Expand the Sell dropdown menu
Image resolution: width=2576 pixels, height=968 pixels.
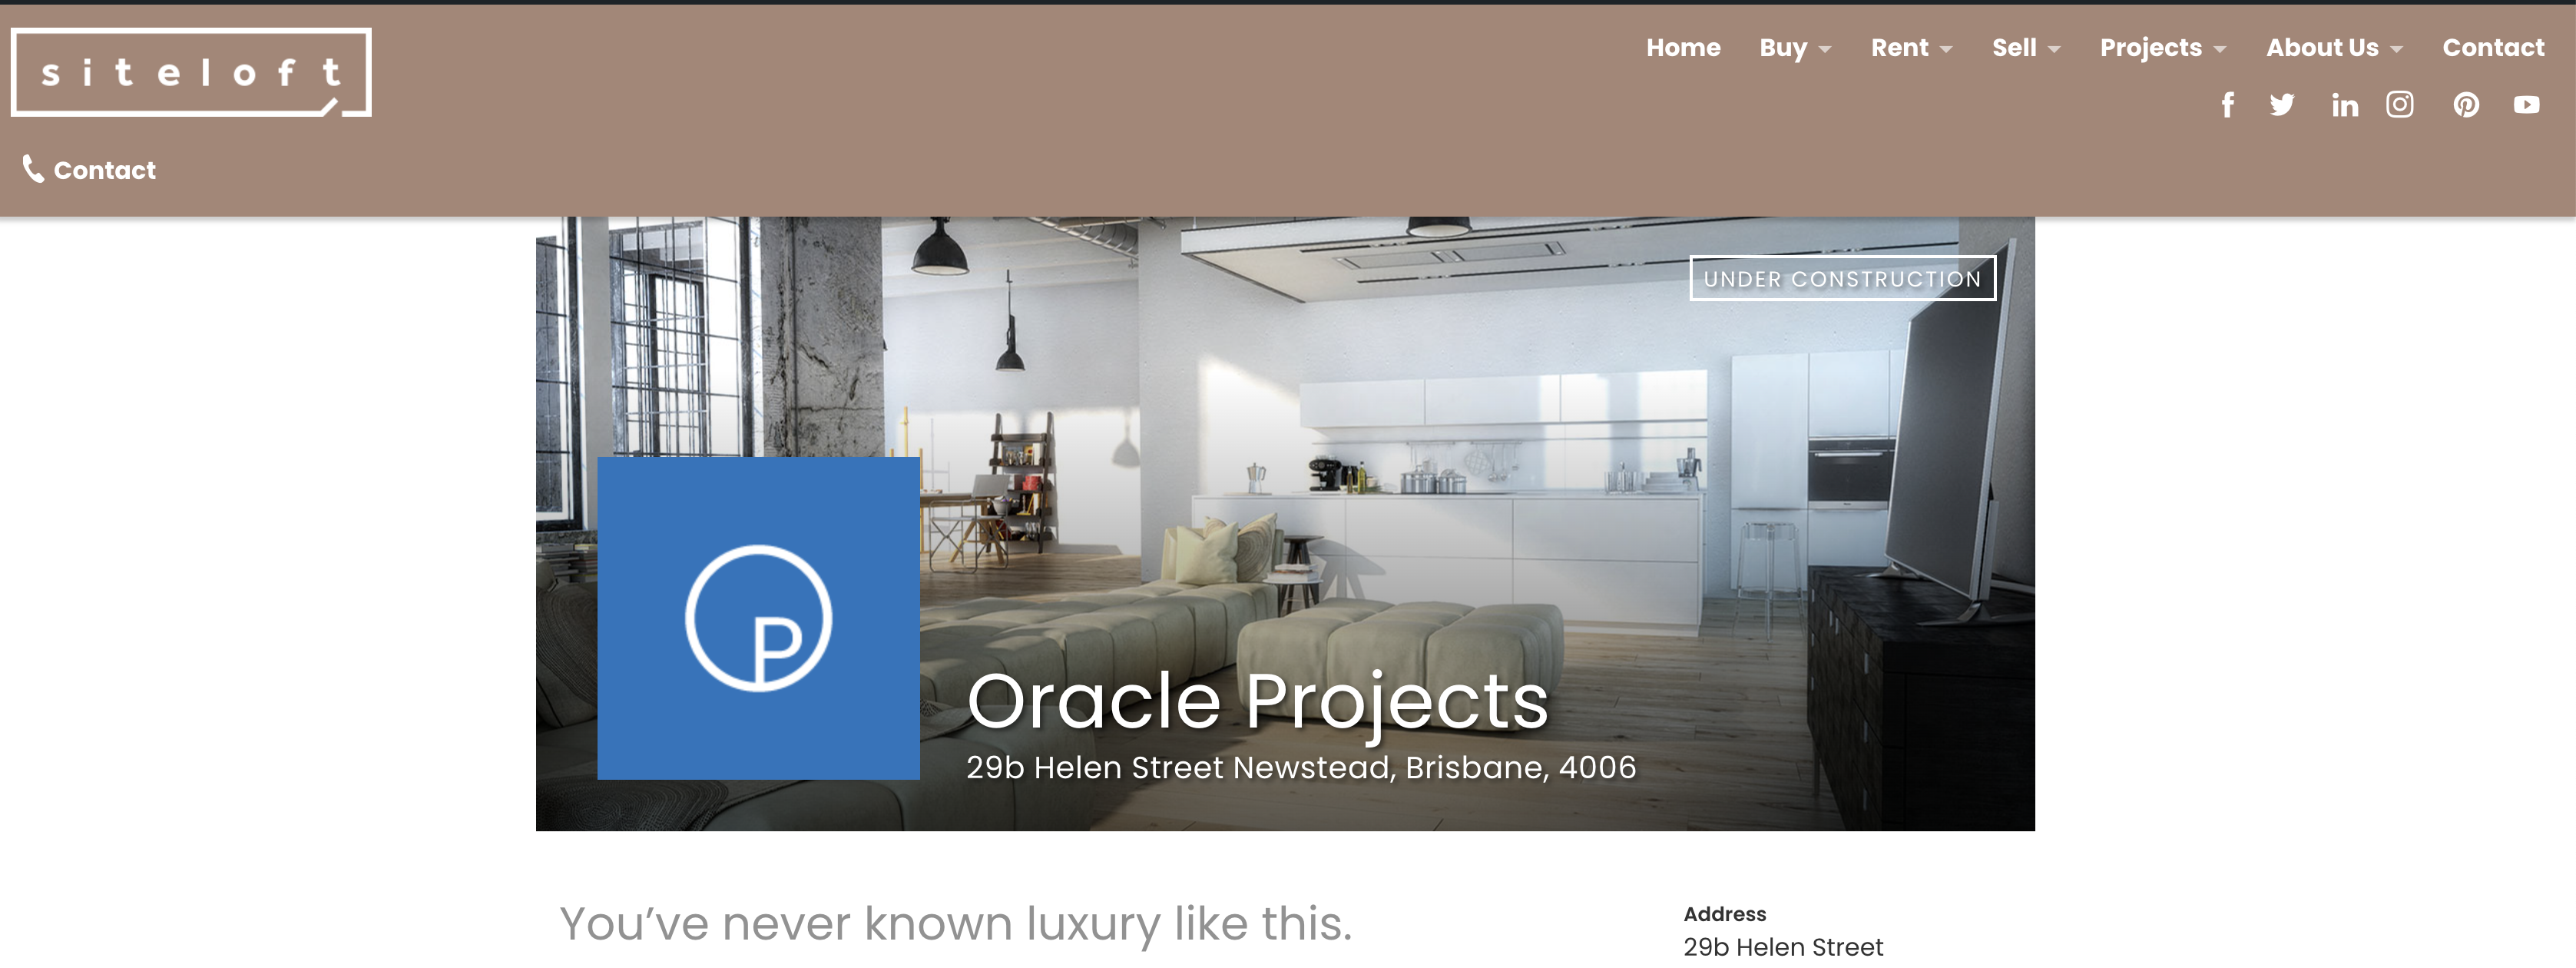pyautogui.click(x=2026, y=48)
